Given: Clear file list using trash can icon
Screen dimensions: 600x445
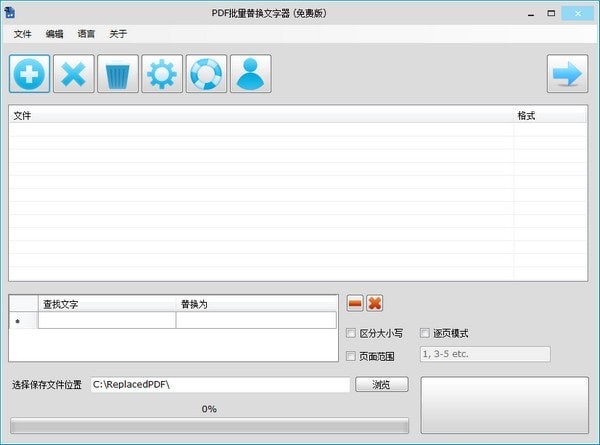Looking at the screenshot, I should [118, 73].
